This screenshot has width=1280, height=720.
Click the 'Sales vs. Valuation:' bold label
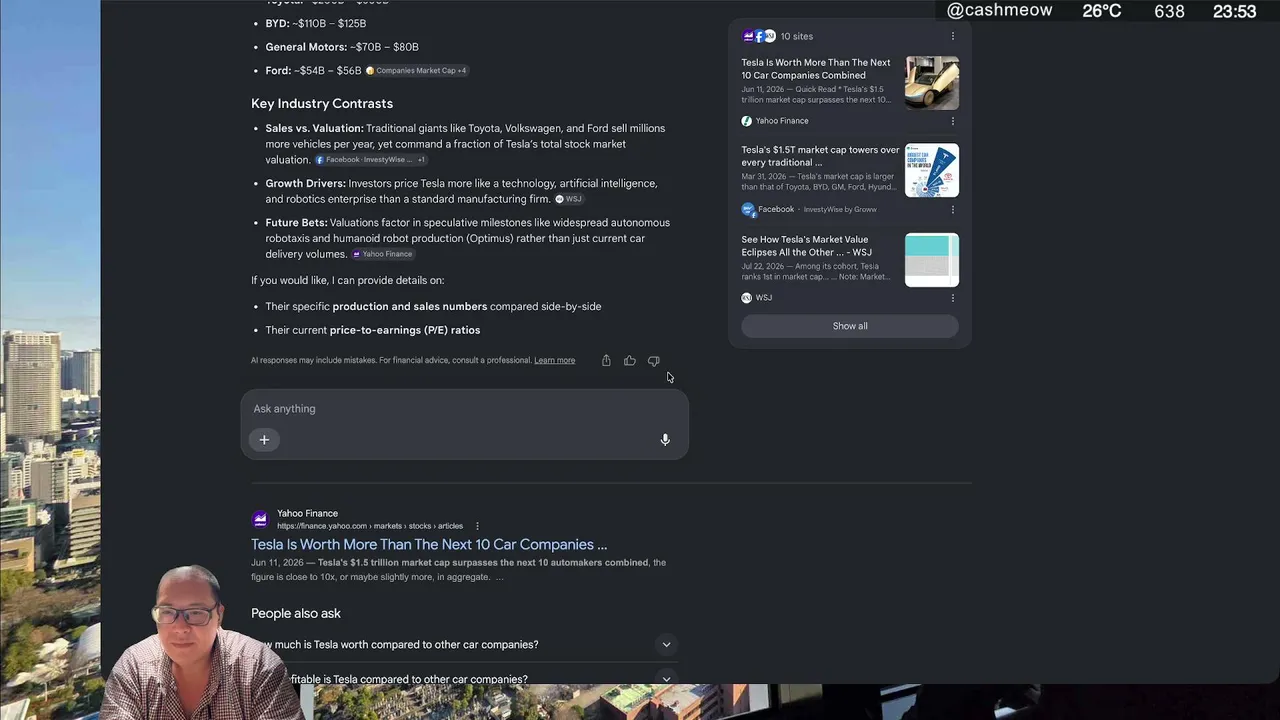(x=314, y=128)
